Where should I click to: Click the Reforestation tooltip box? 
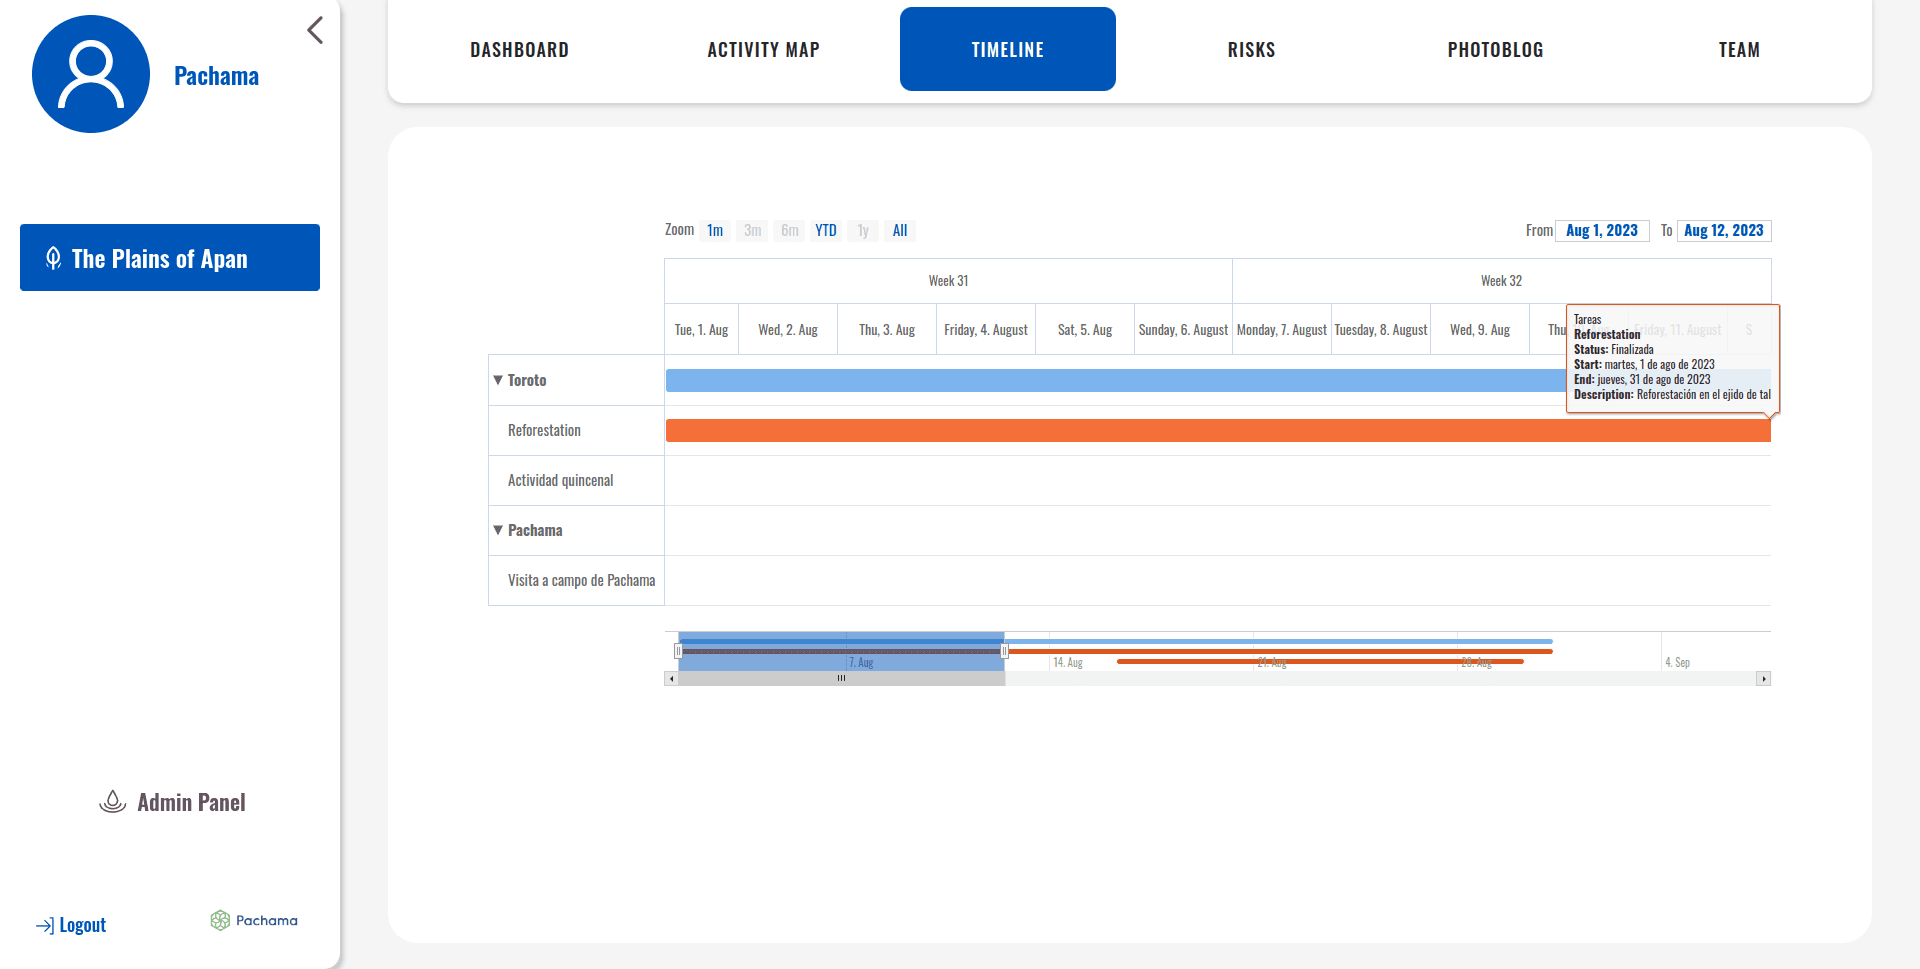click(1673, 358)
